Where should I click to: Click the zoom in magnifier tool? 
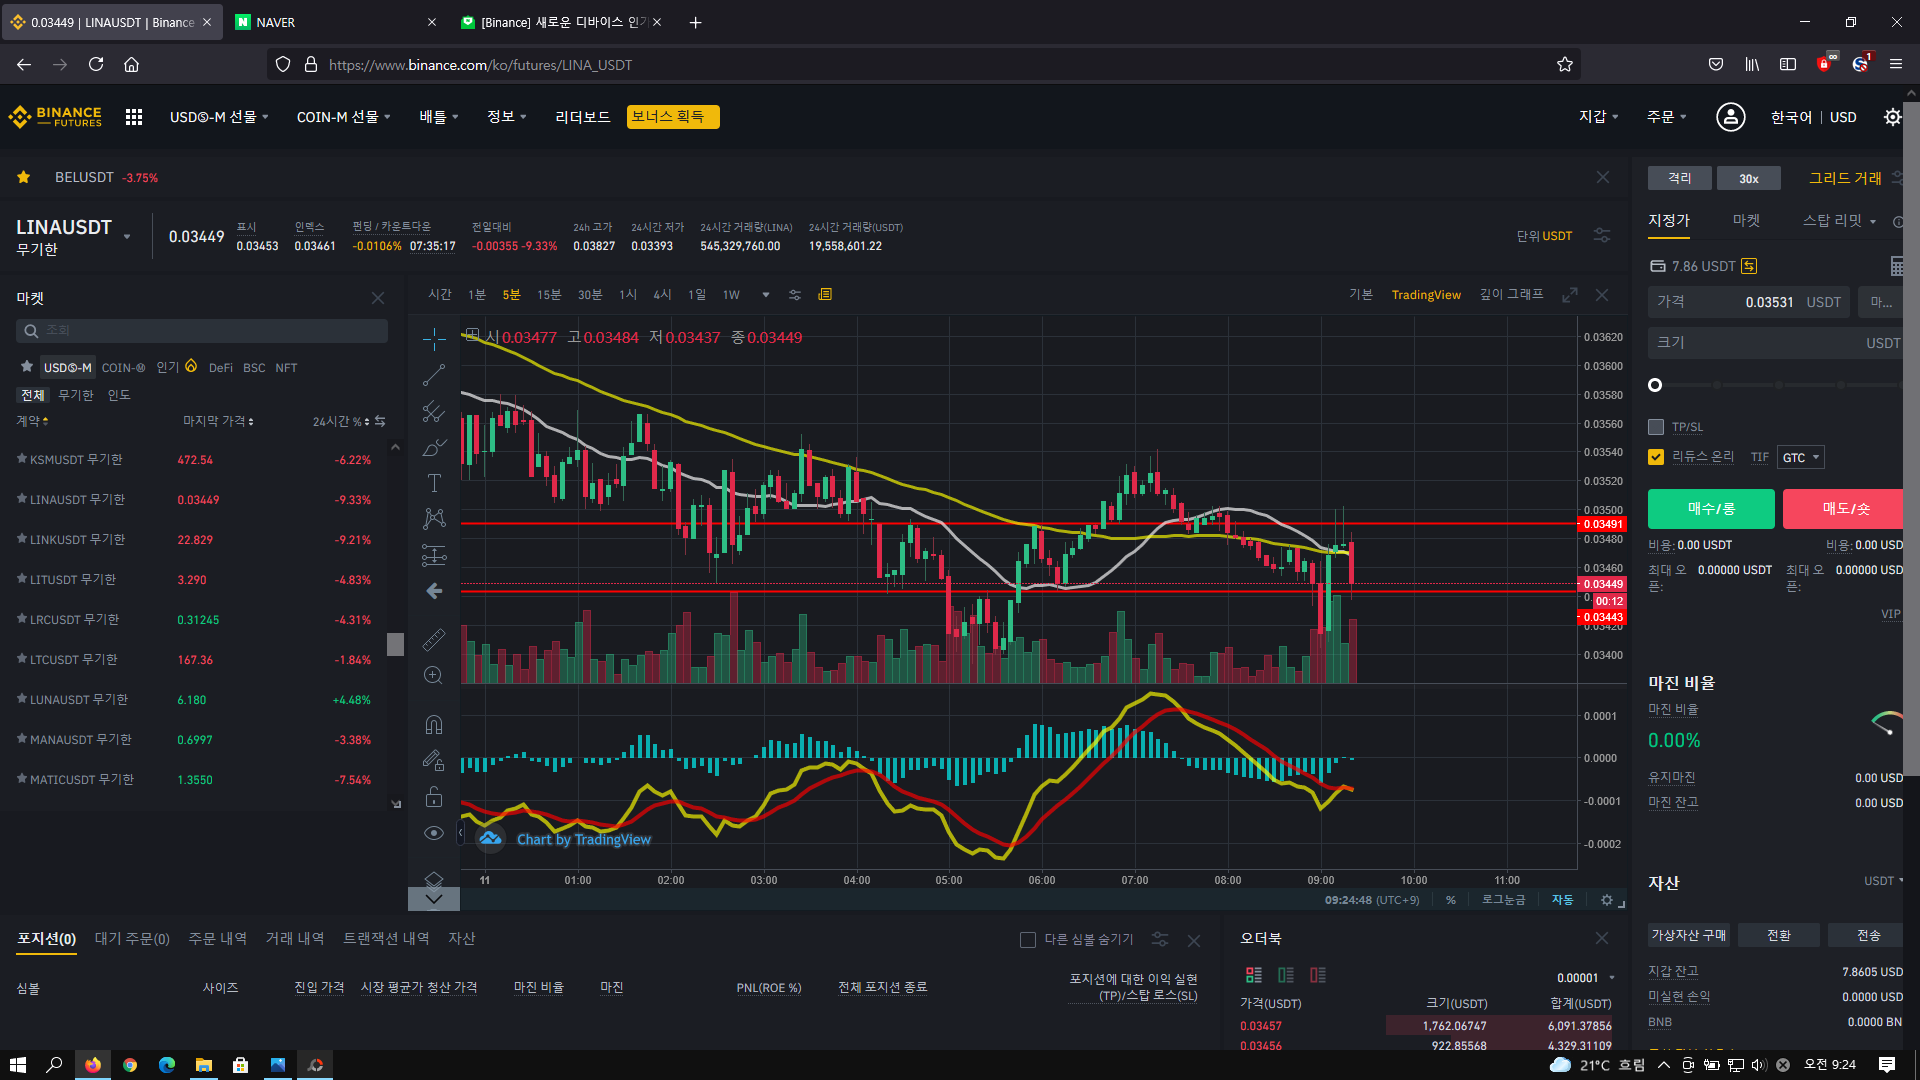tap(433, 676)
